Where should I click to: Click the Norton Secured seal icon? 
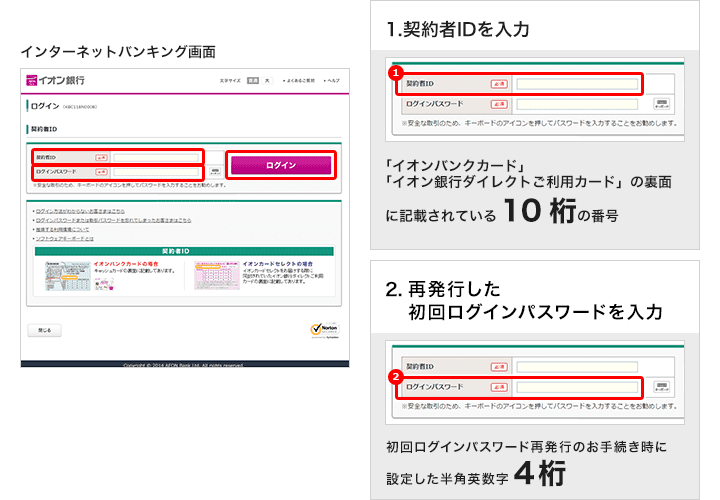pos(325,330)
